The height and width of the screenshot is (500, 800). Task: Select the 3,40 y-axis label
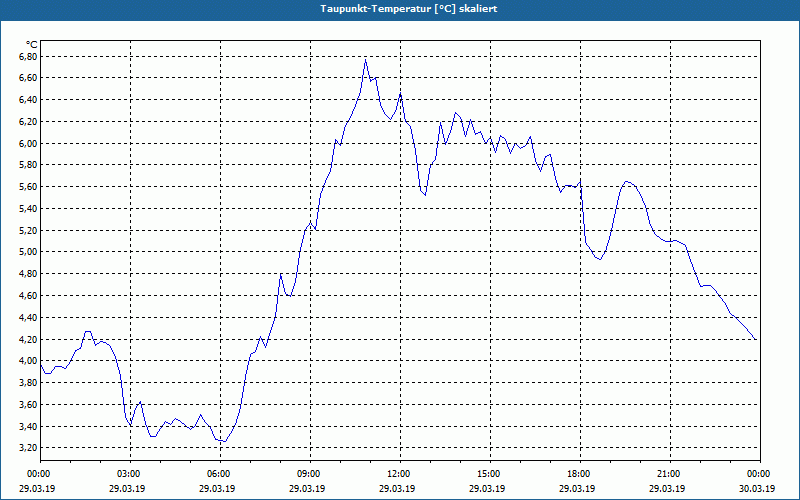(x=28, y=426)
